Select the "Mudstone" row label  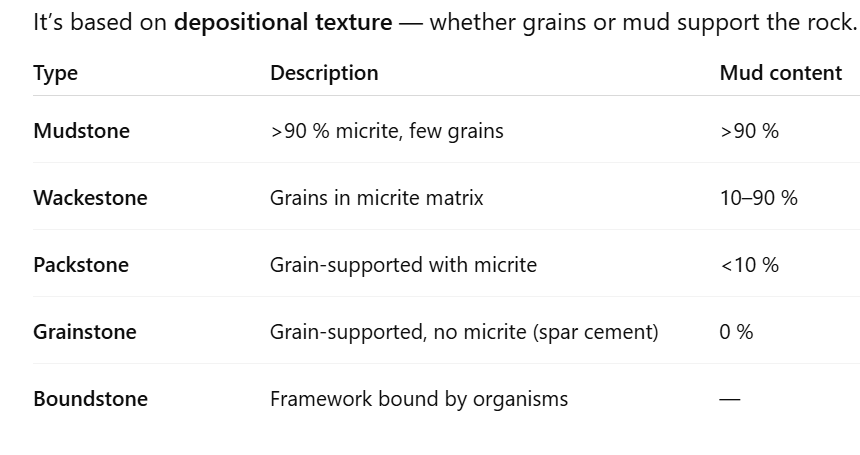point(81,131)
